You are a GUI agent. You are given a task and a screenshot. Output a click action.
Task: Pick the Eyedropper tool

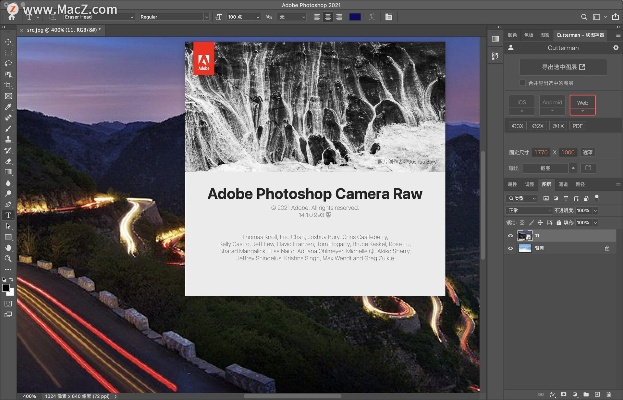point(8,106)
